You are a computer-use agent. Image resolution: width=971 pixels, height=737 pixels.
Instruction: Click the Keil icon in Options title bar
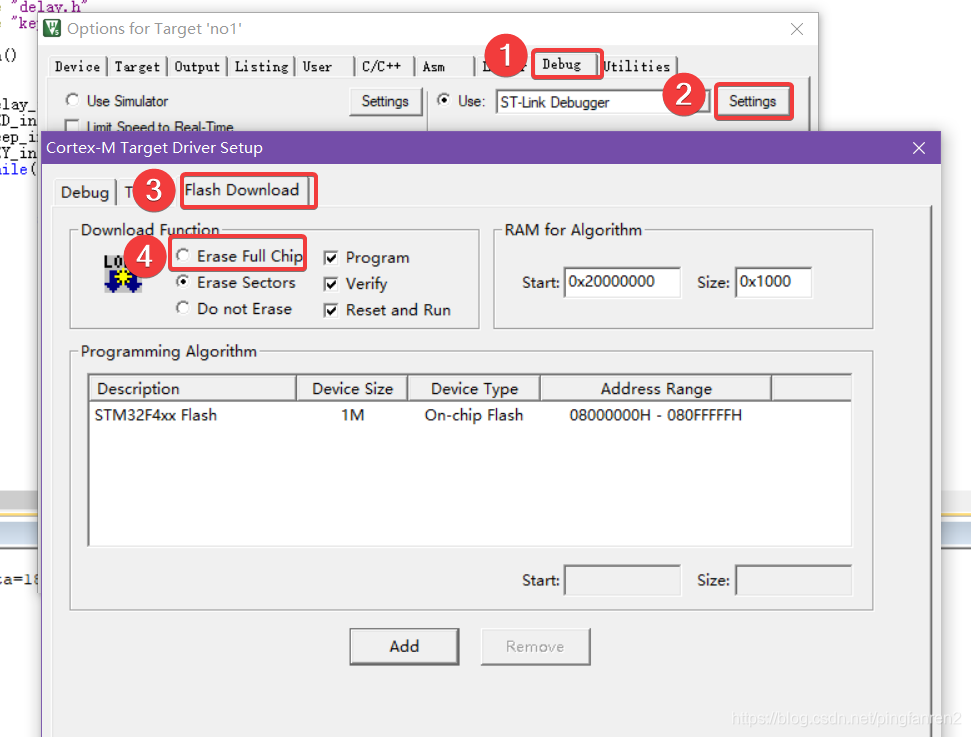coord(52,28)
